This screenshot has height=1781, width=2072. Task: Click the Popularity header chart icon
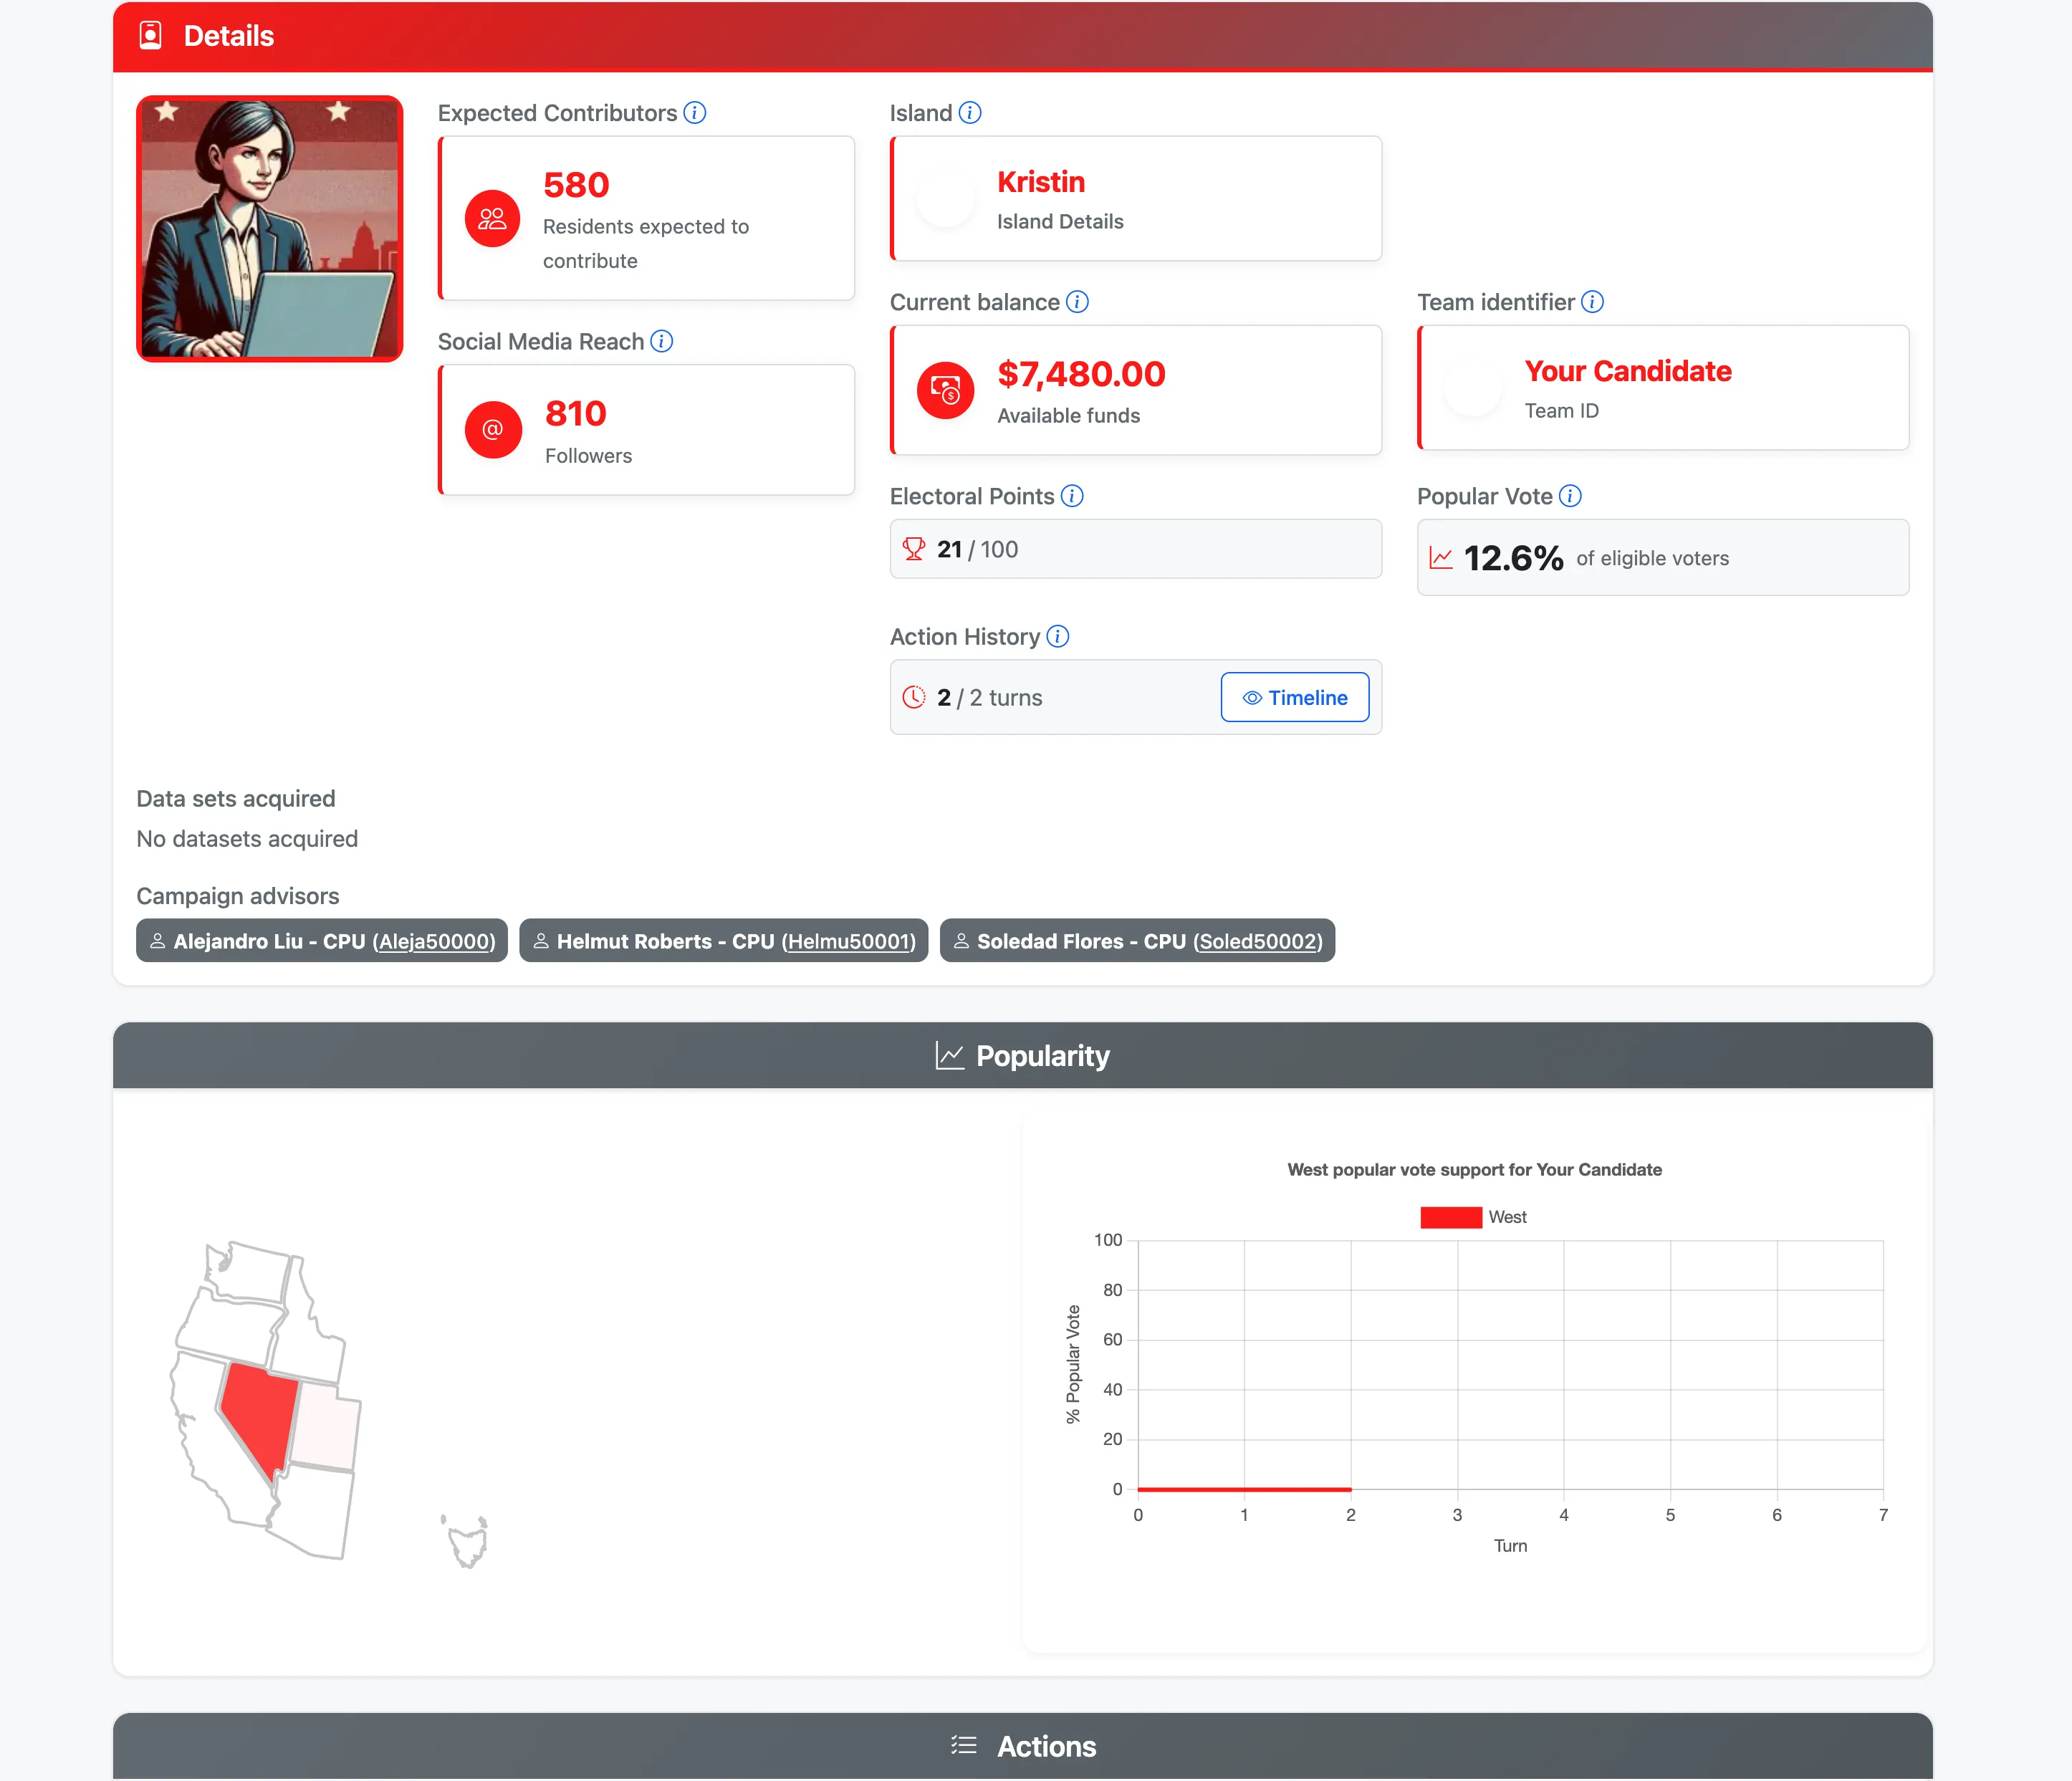point(950,1056)
